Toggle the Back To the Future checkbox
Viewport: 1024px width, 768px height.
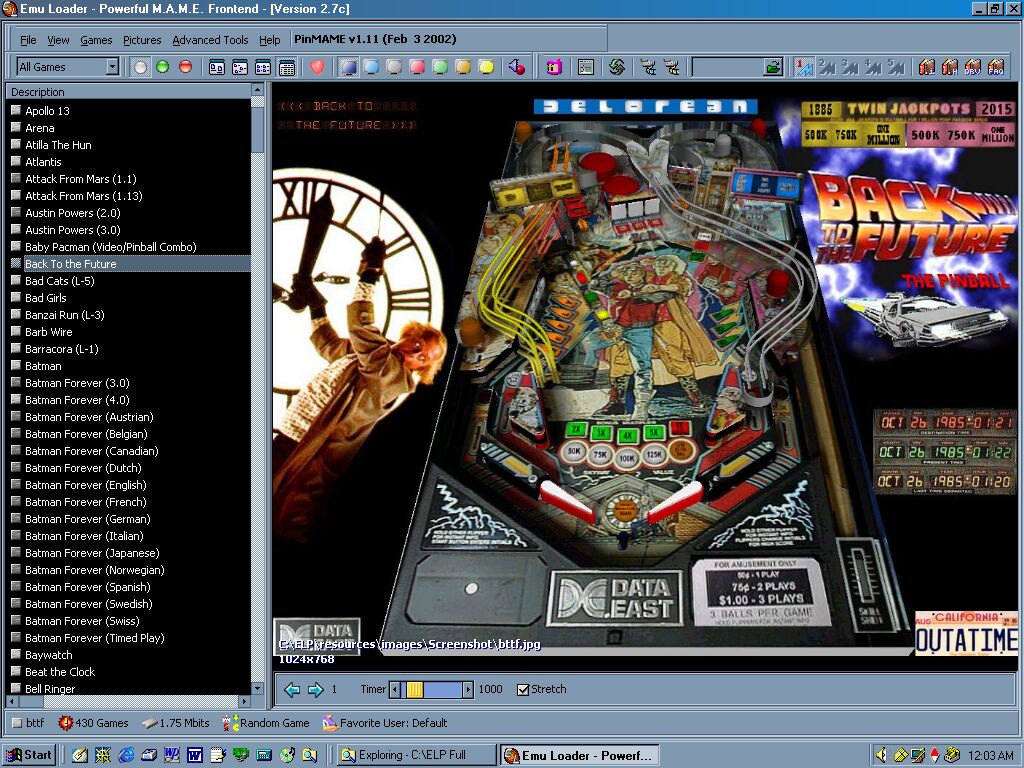16,263
